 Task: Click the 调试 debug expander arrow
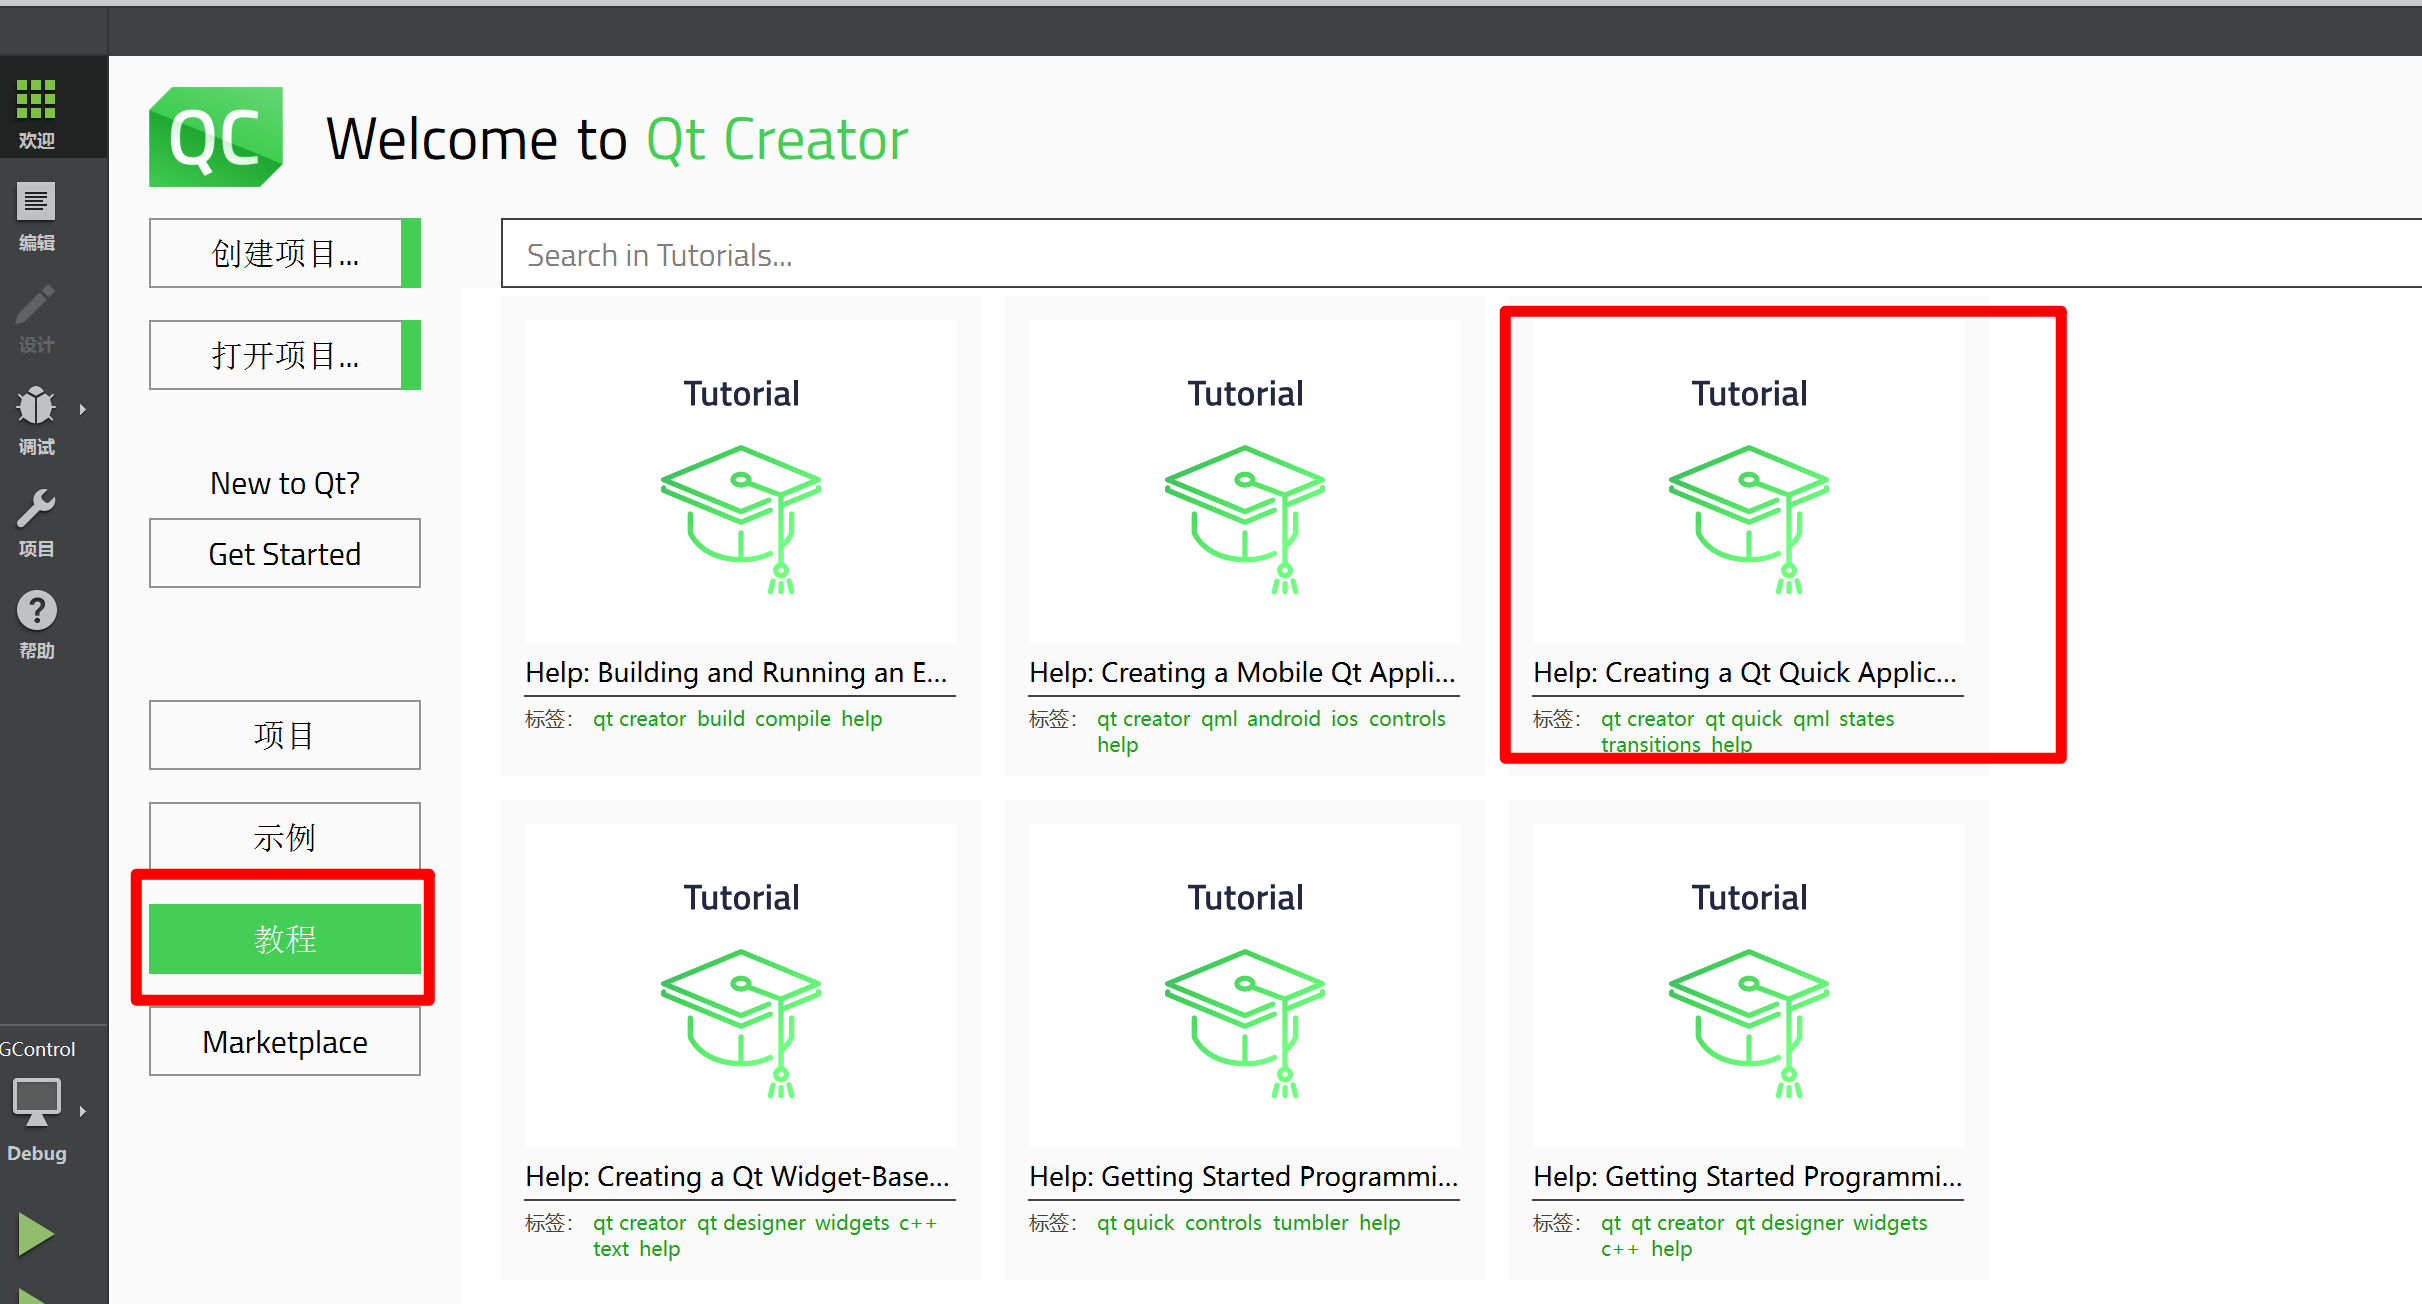pos(80,413)
